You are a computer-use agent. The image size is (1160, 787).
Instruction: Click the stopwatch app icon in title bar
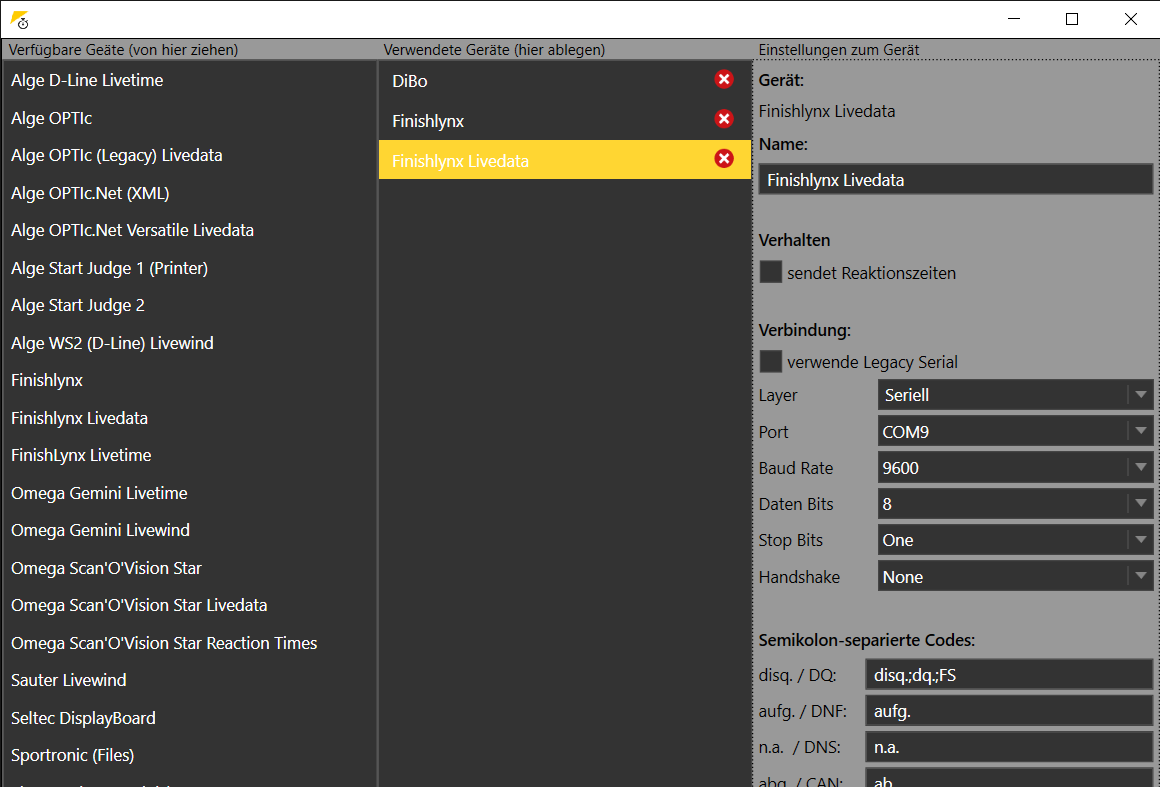[20, 20]
